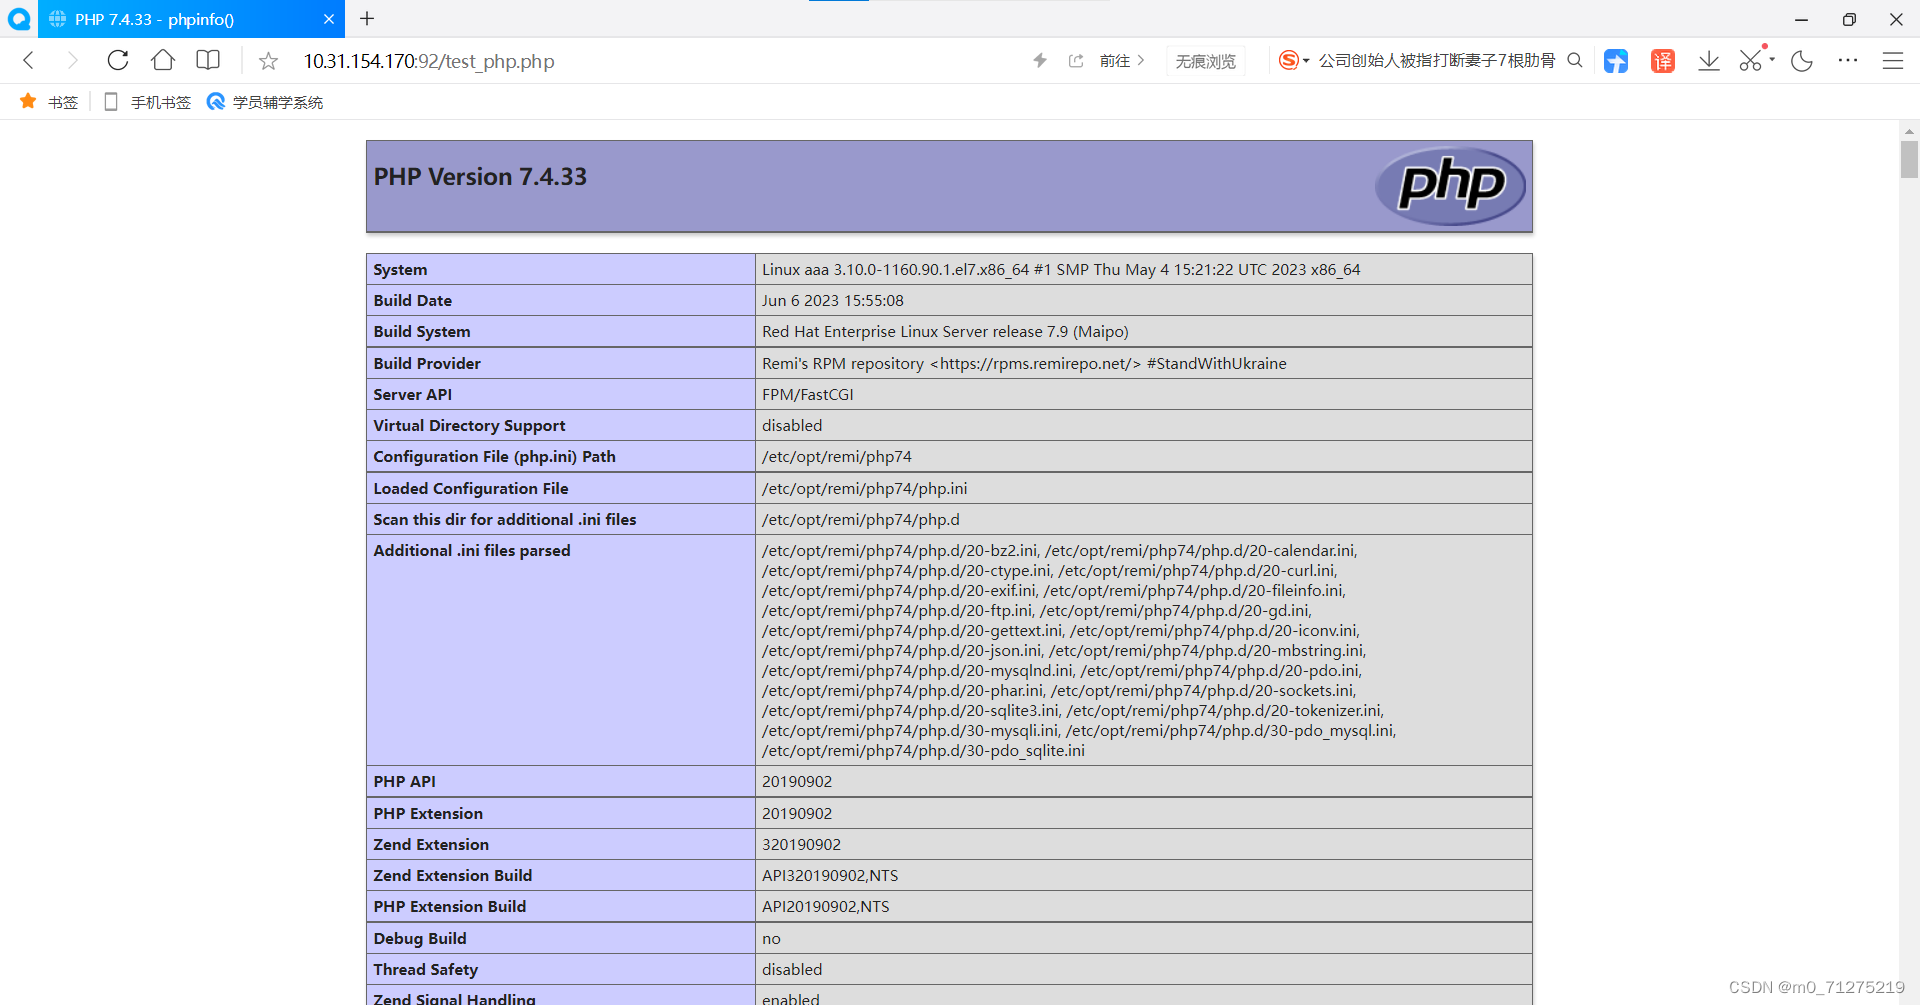Click the 'FPM/FastCGI' value
This screenshot has width=1920, height=1005.
(x=808, y=395)
